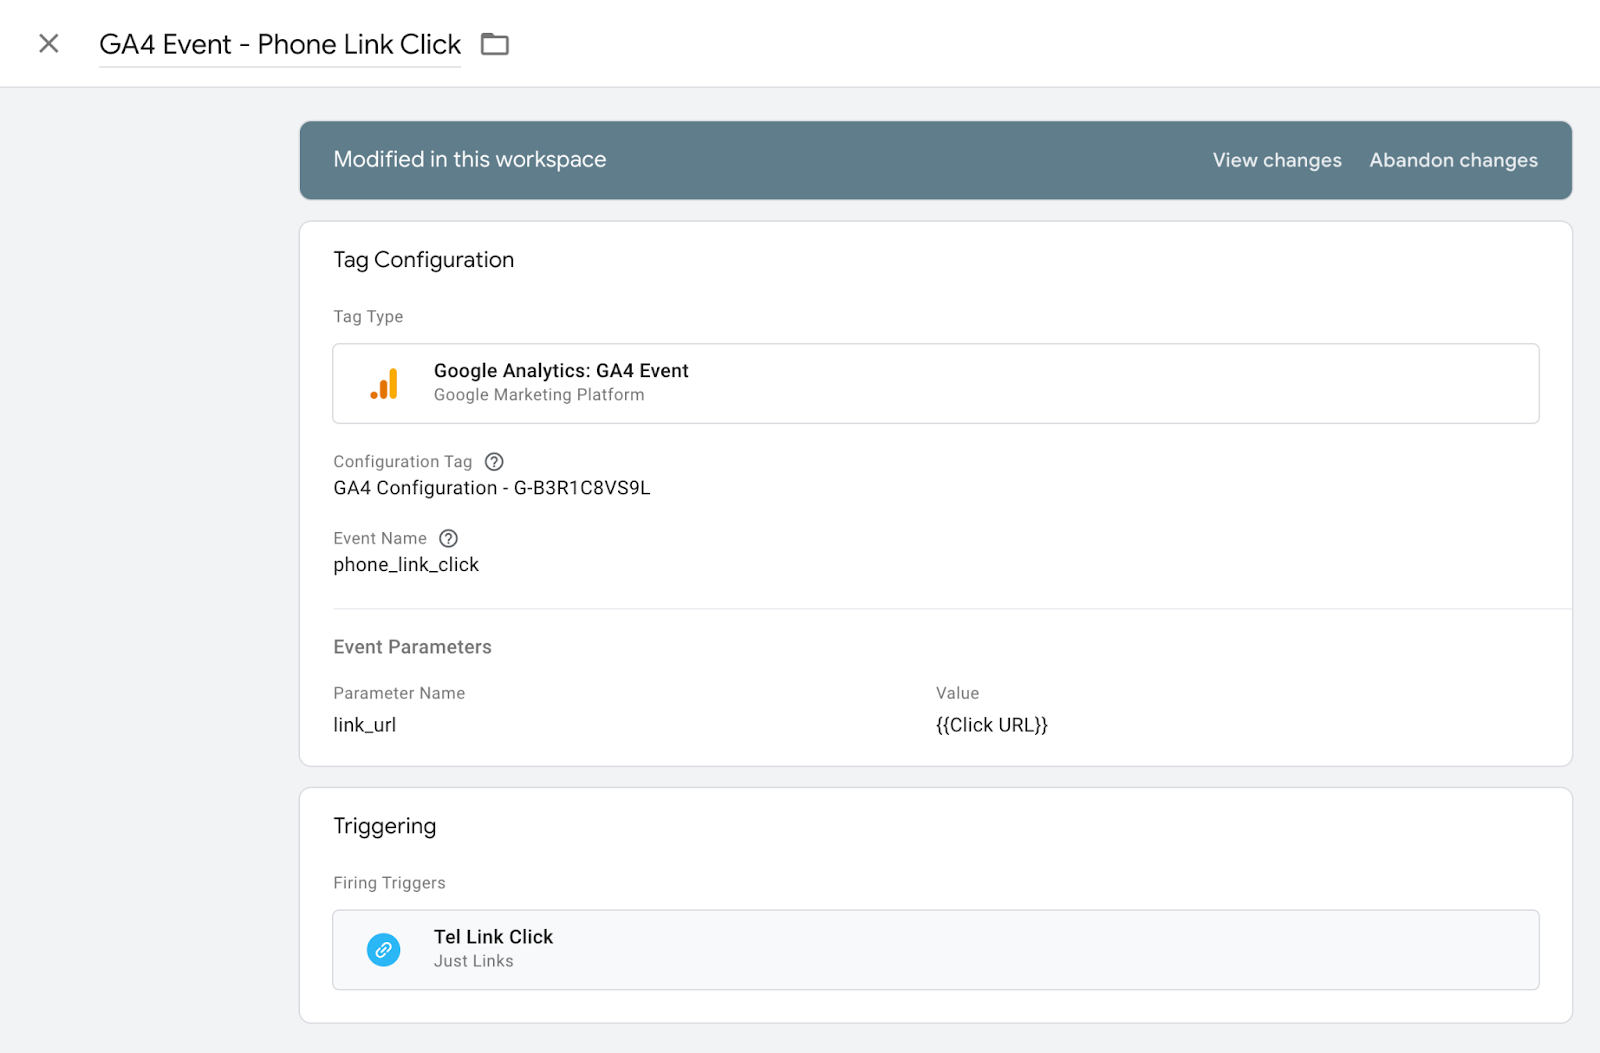Click Modified in this workspace text

470,160
